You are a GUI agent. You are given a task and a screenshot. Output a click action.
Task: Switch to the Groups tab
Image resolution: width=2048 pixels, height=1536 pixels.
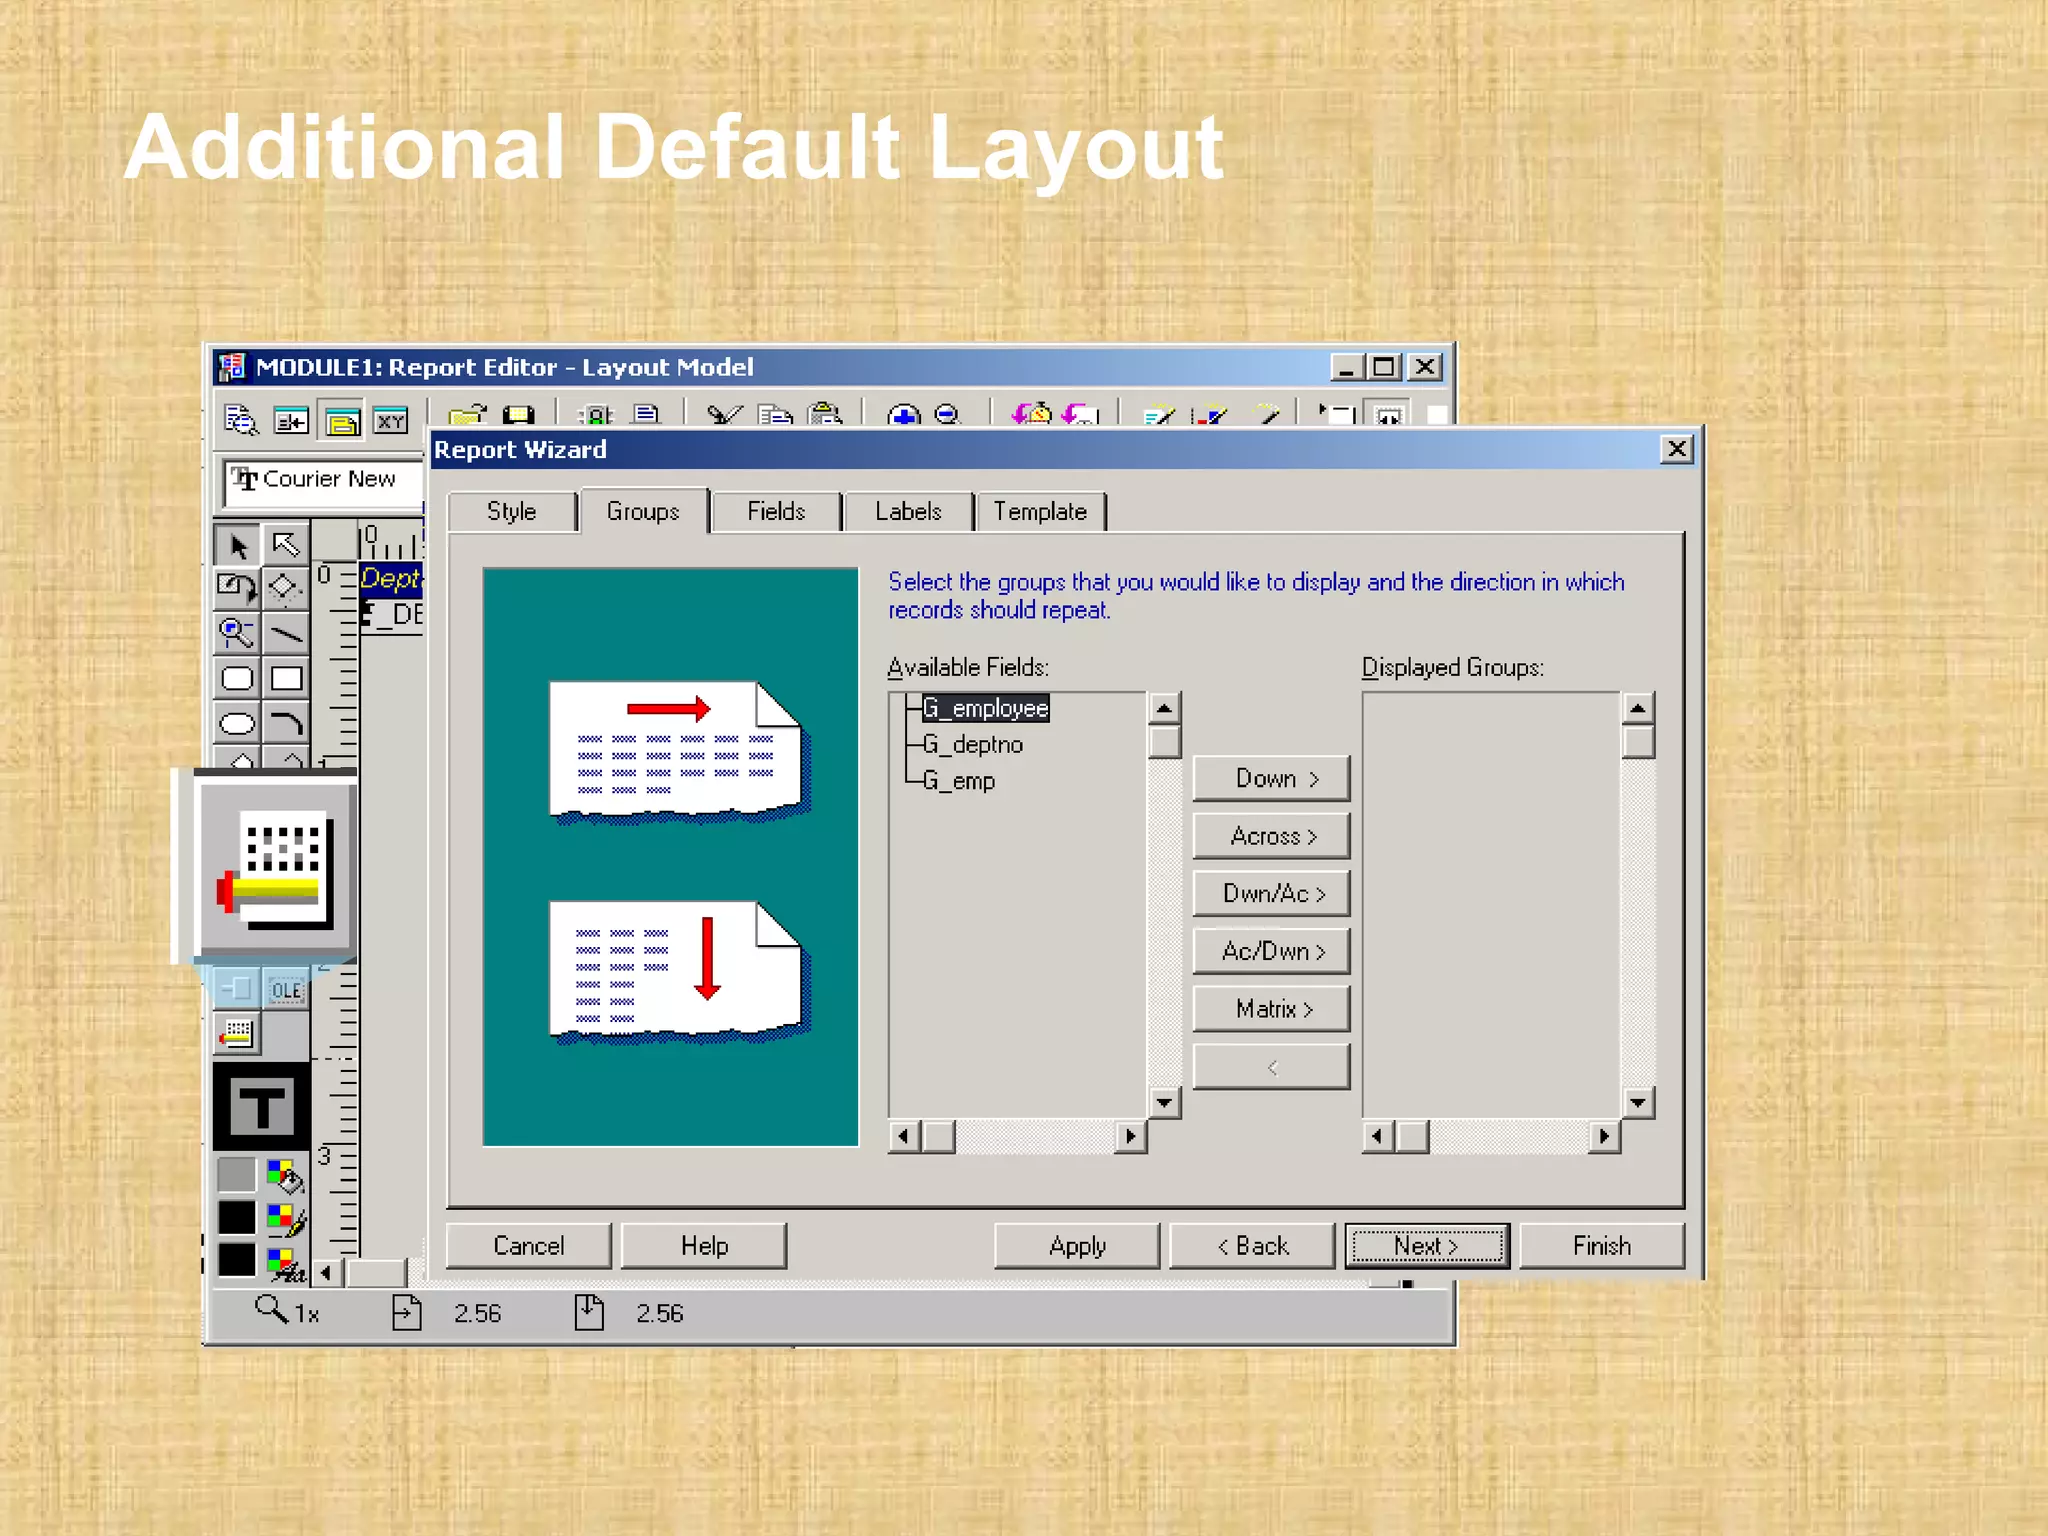[x=643, y=511]
